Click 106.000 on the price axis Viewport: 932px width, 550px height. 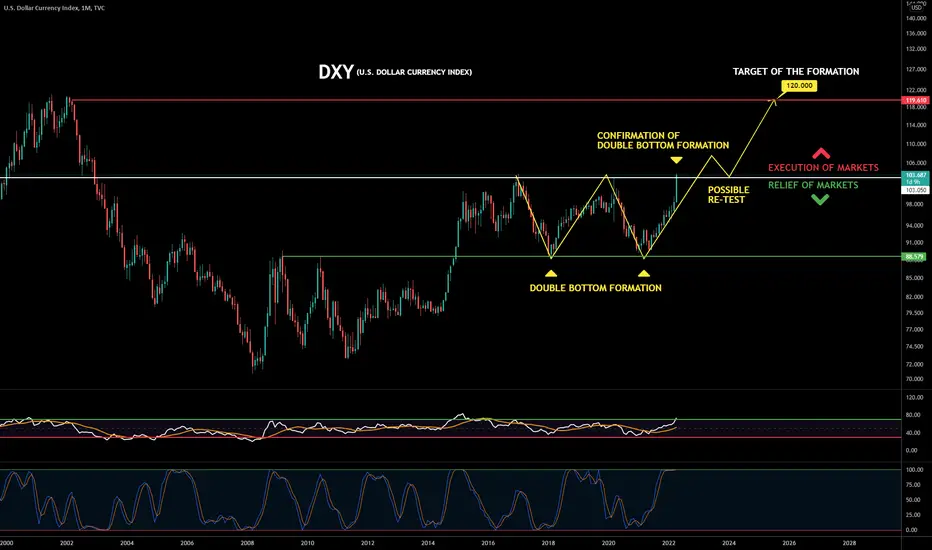click(x=916, y=163)
